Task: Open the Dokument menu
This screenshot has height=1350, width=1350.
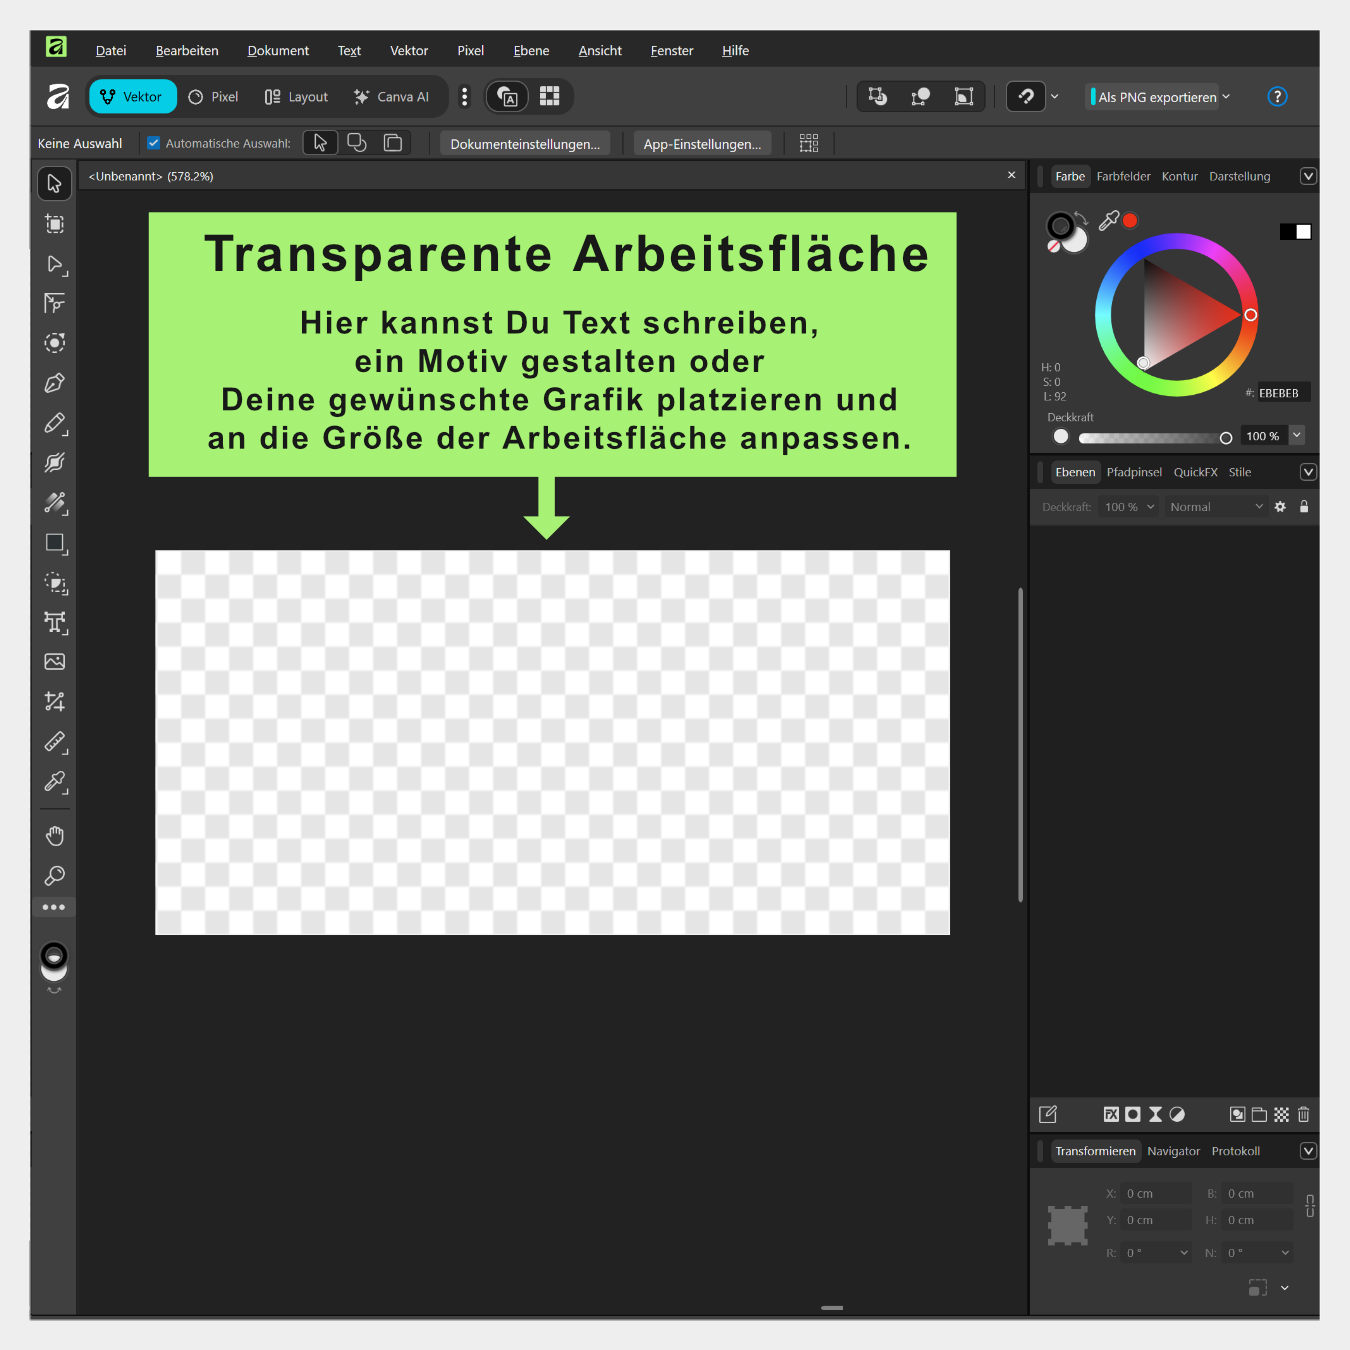Action: 278,51
